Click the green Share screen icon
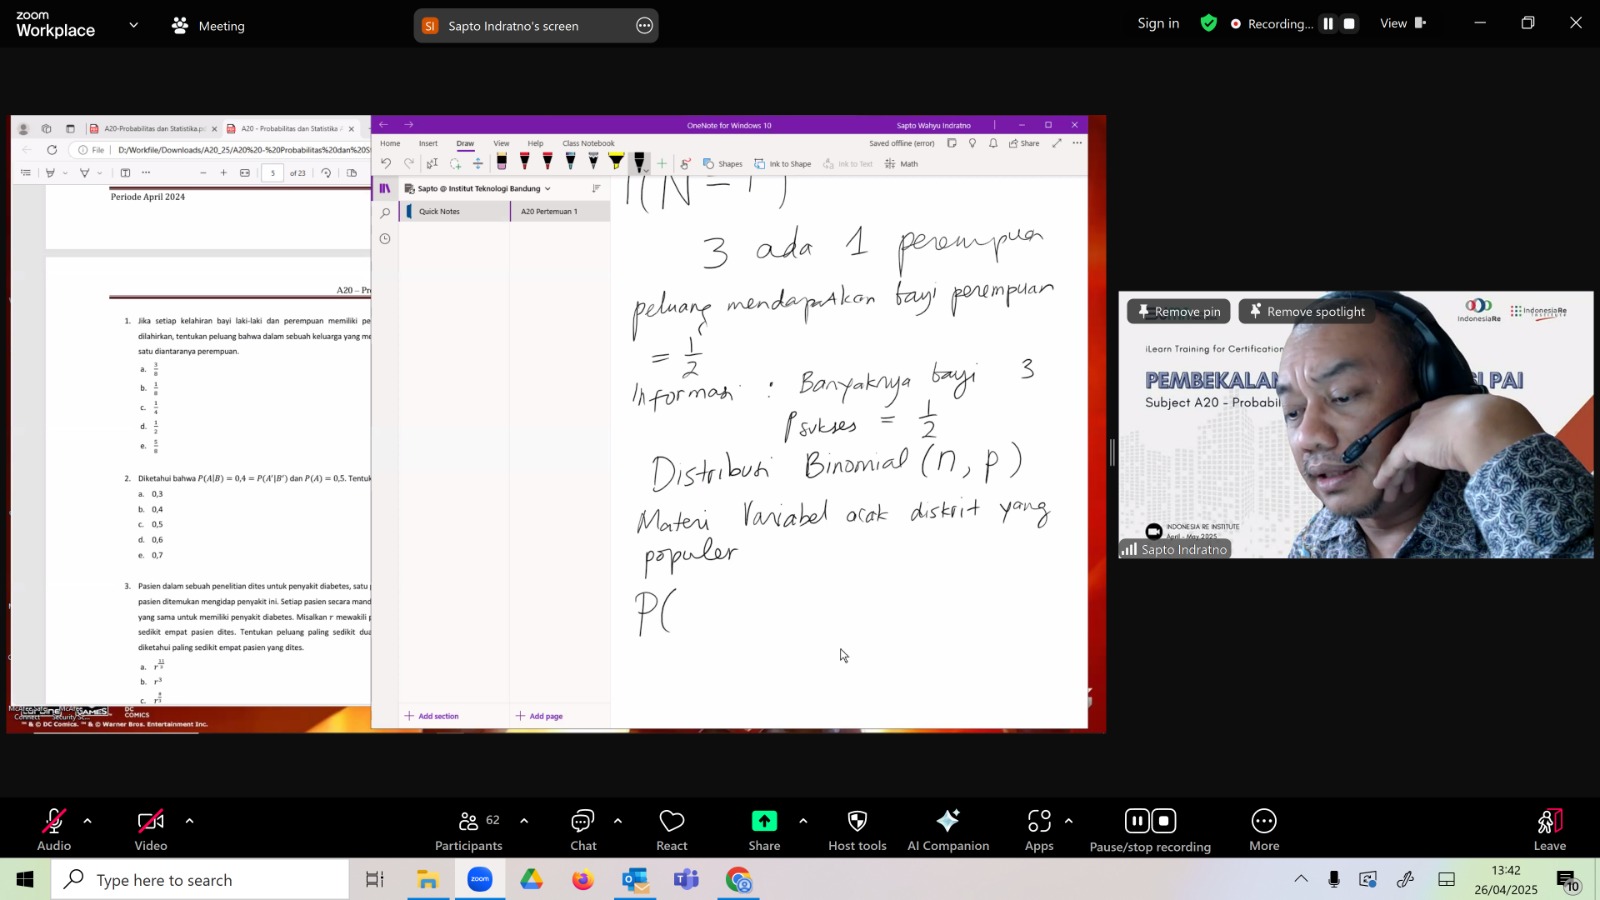Screen dimensions: 1600x900 tap(764, 821)
